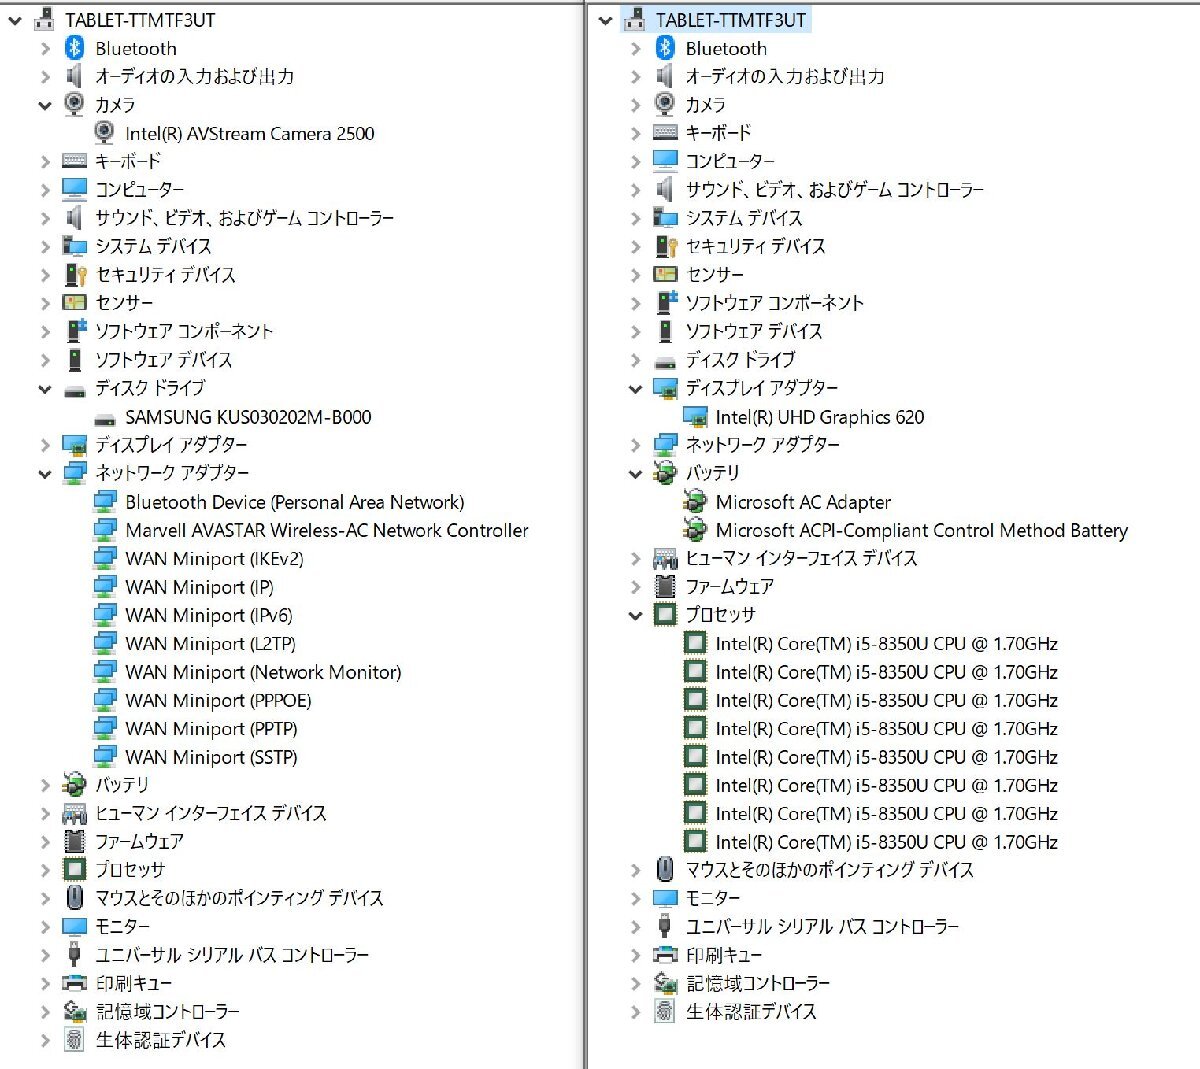Select WAN Miniport (L2TP) entry
This screenshot has width=1200, height=1069.
pos(210,644)
